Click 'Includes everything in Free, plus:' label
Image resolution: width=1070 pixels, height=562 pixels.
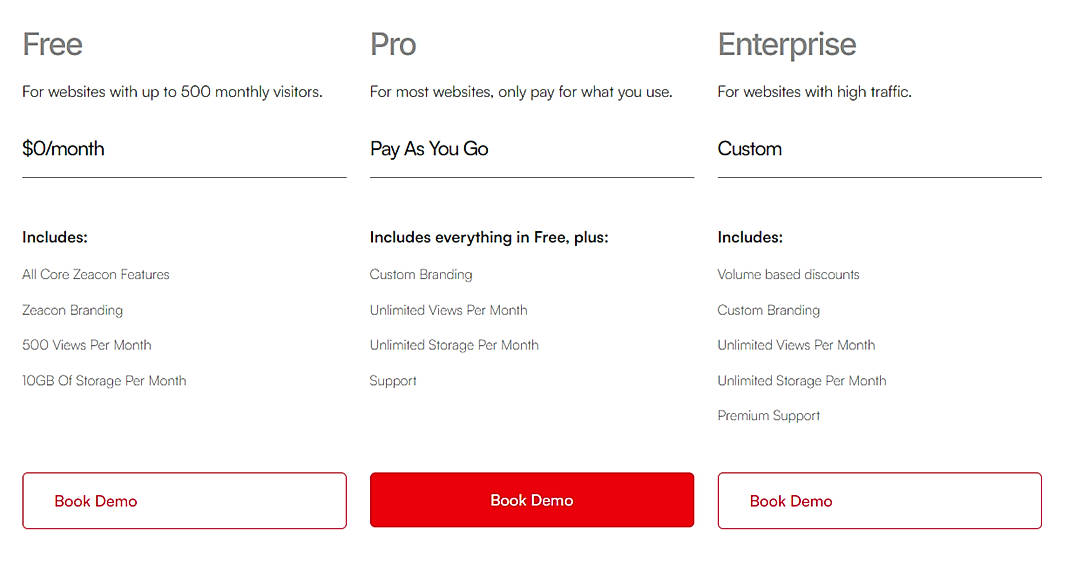click(489, 237)
